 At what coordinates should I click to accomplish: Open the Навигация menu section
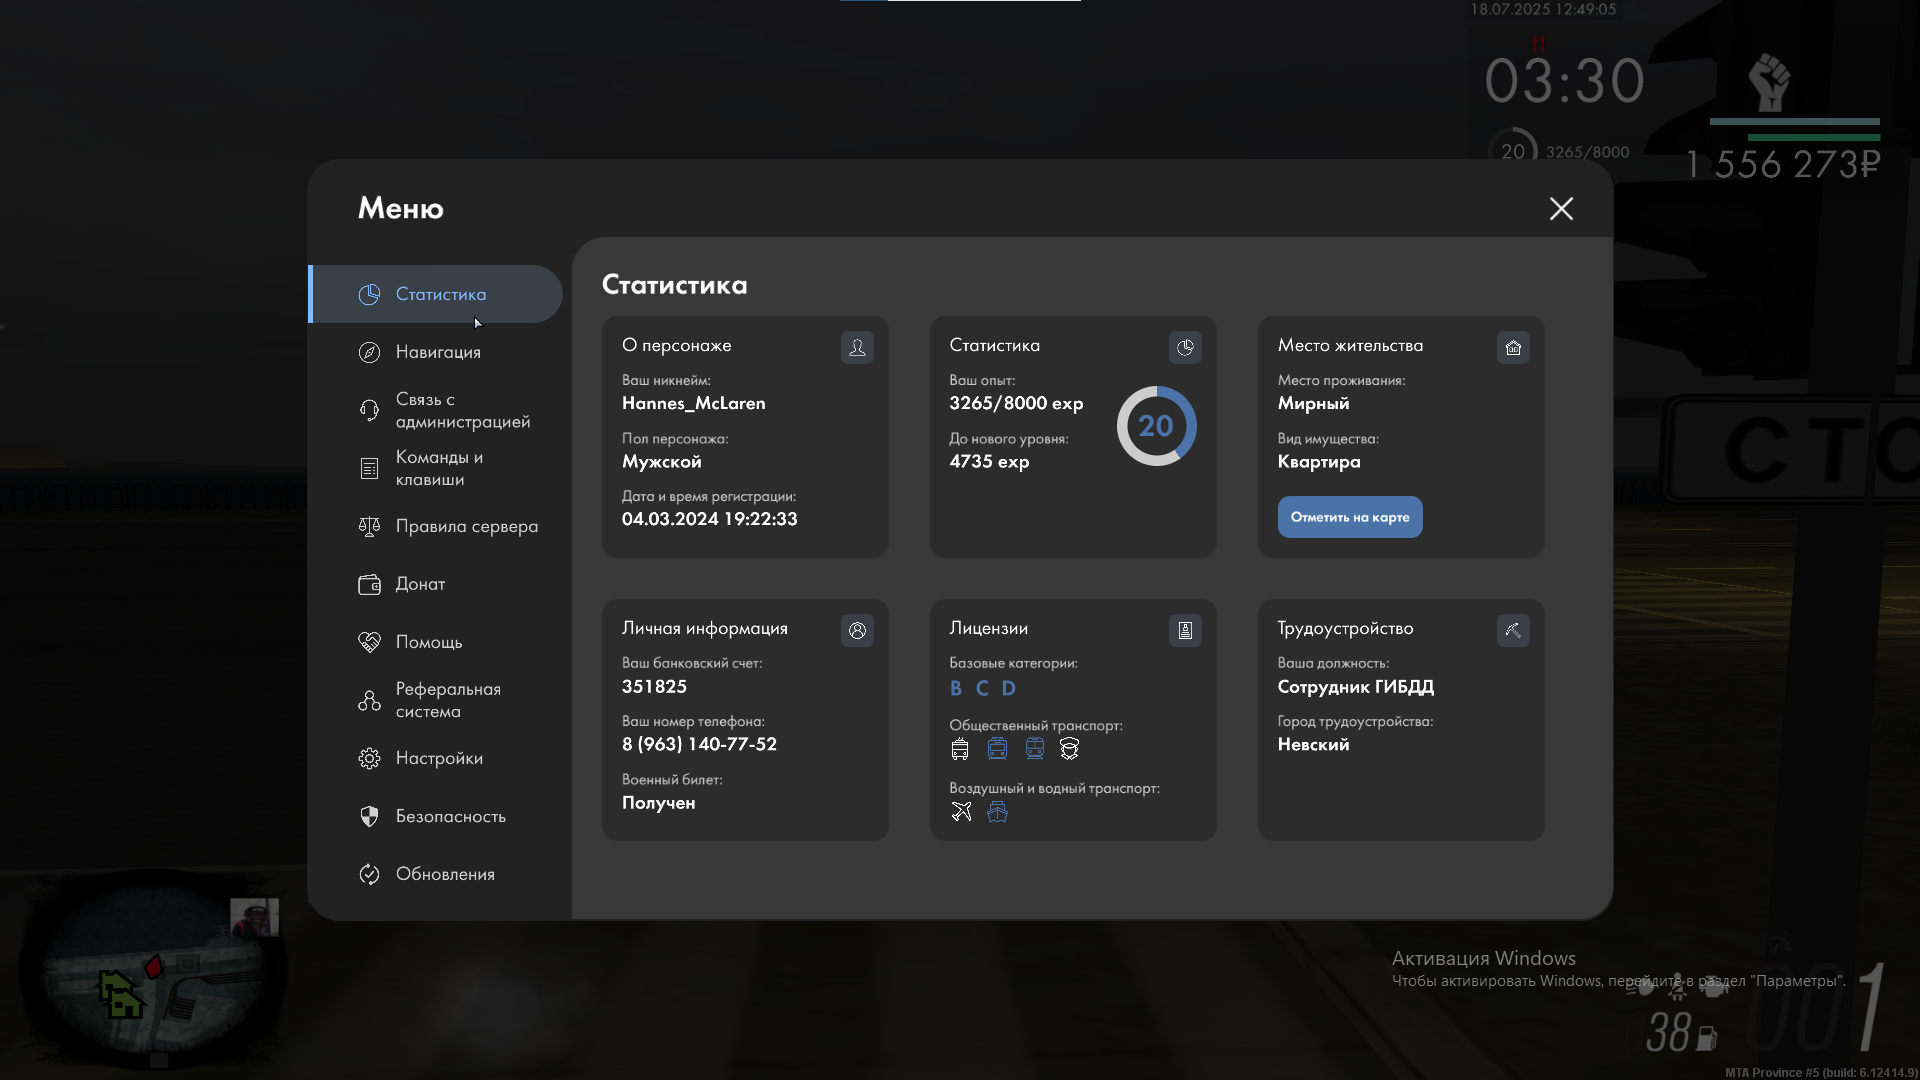437,352
